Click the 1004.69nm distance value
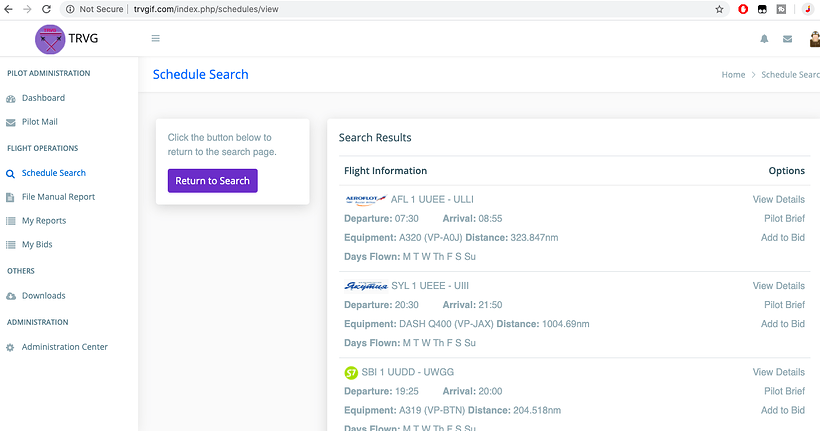The width and height of the screenshot is (820, 431). point(566,324)
